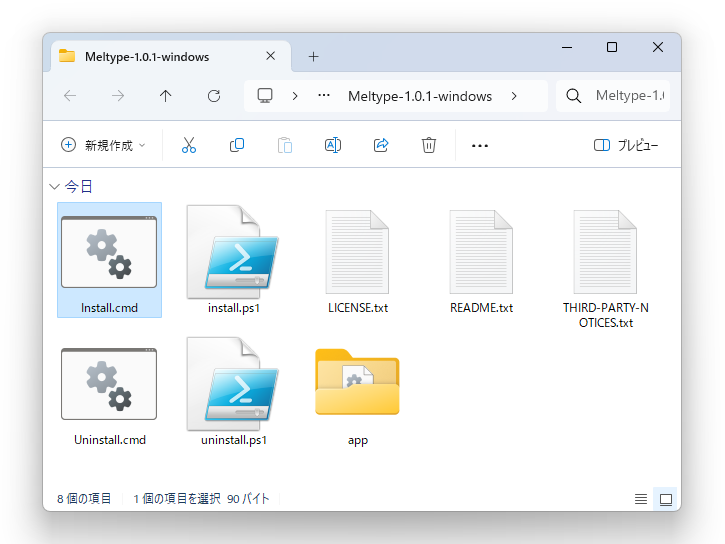The image size is (725, 544).
Task: Collapse the 今日 group
Action: [x=55, y=187]
